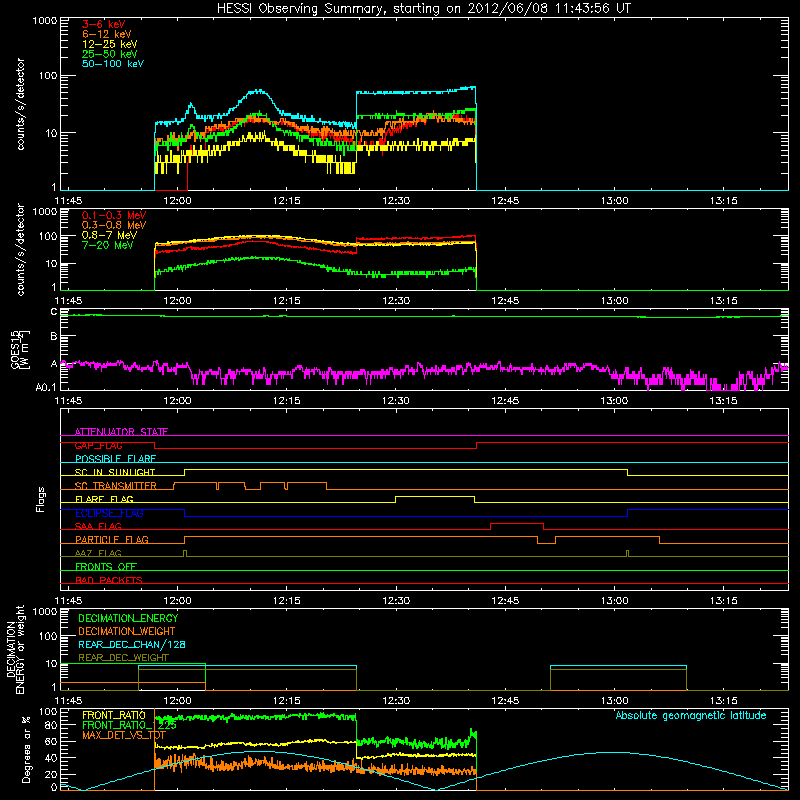Click the DECIMATION_ENERGY legend label
The height and width of the screenshot is (800, 800).
pos(128,618)
